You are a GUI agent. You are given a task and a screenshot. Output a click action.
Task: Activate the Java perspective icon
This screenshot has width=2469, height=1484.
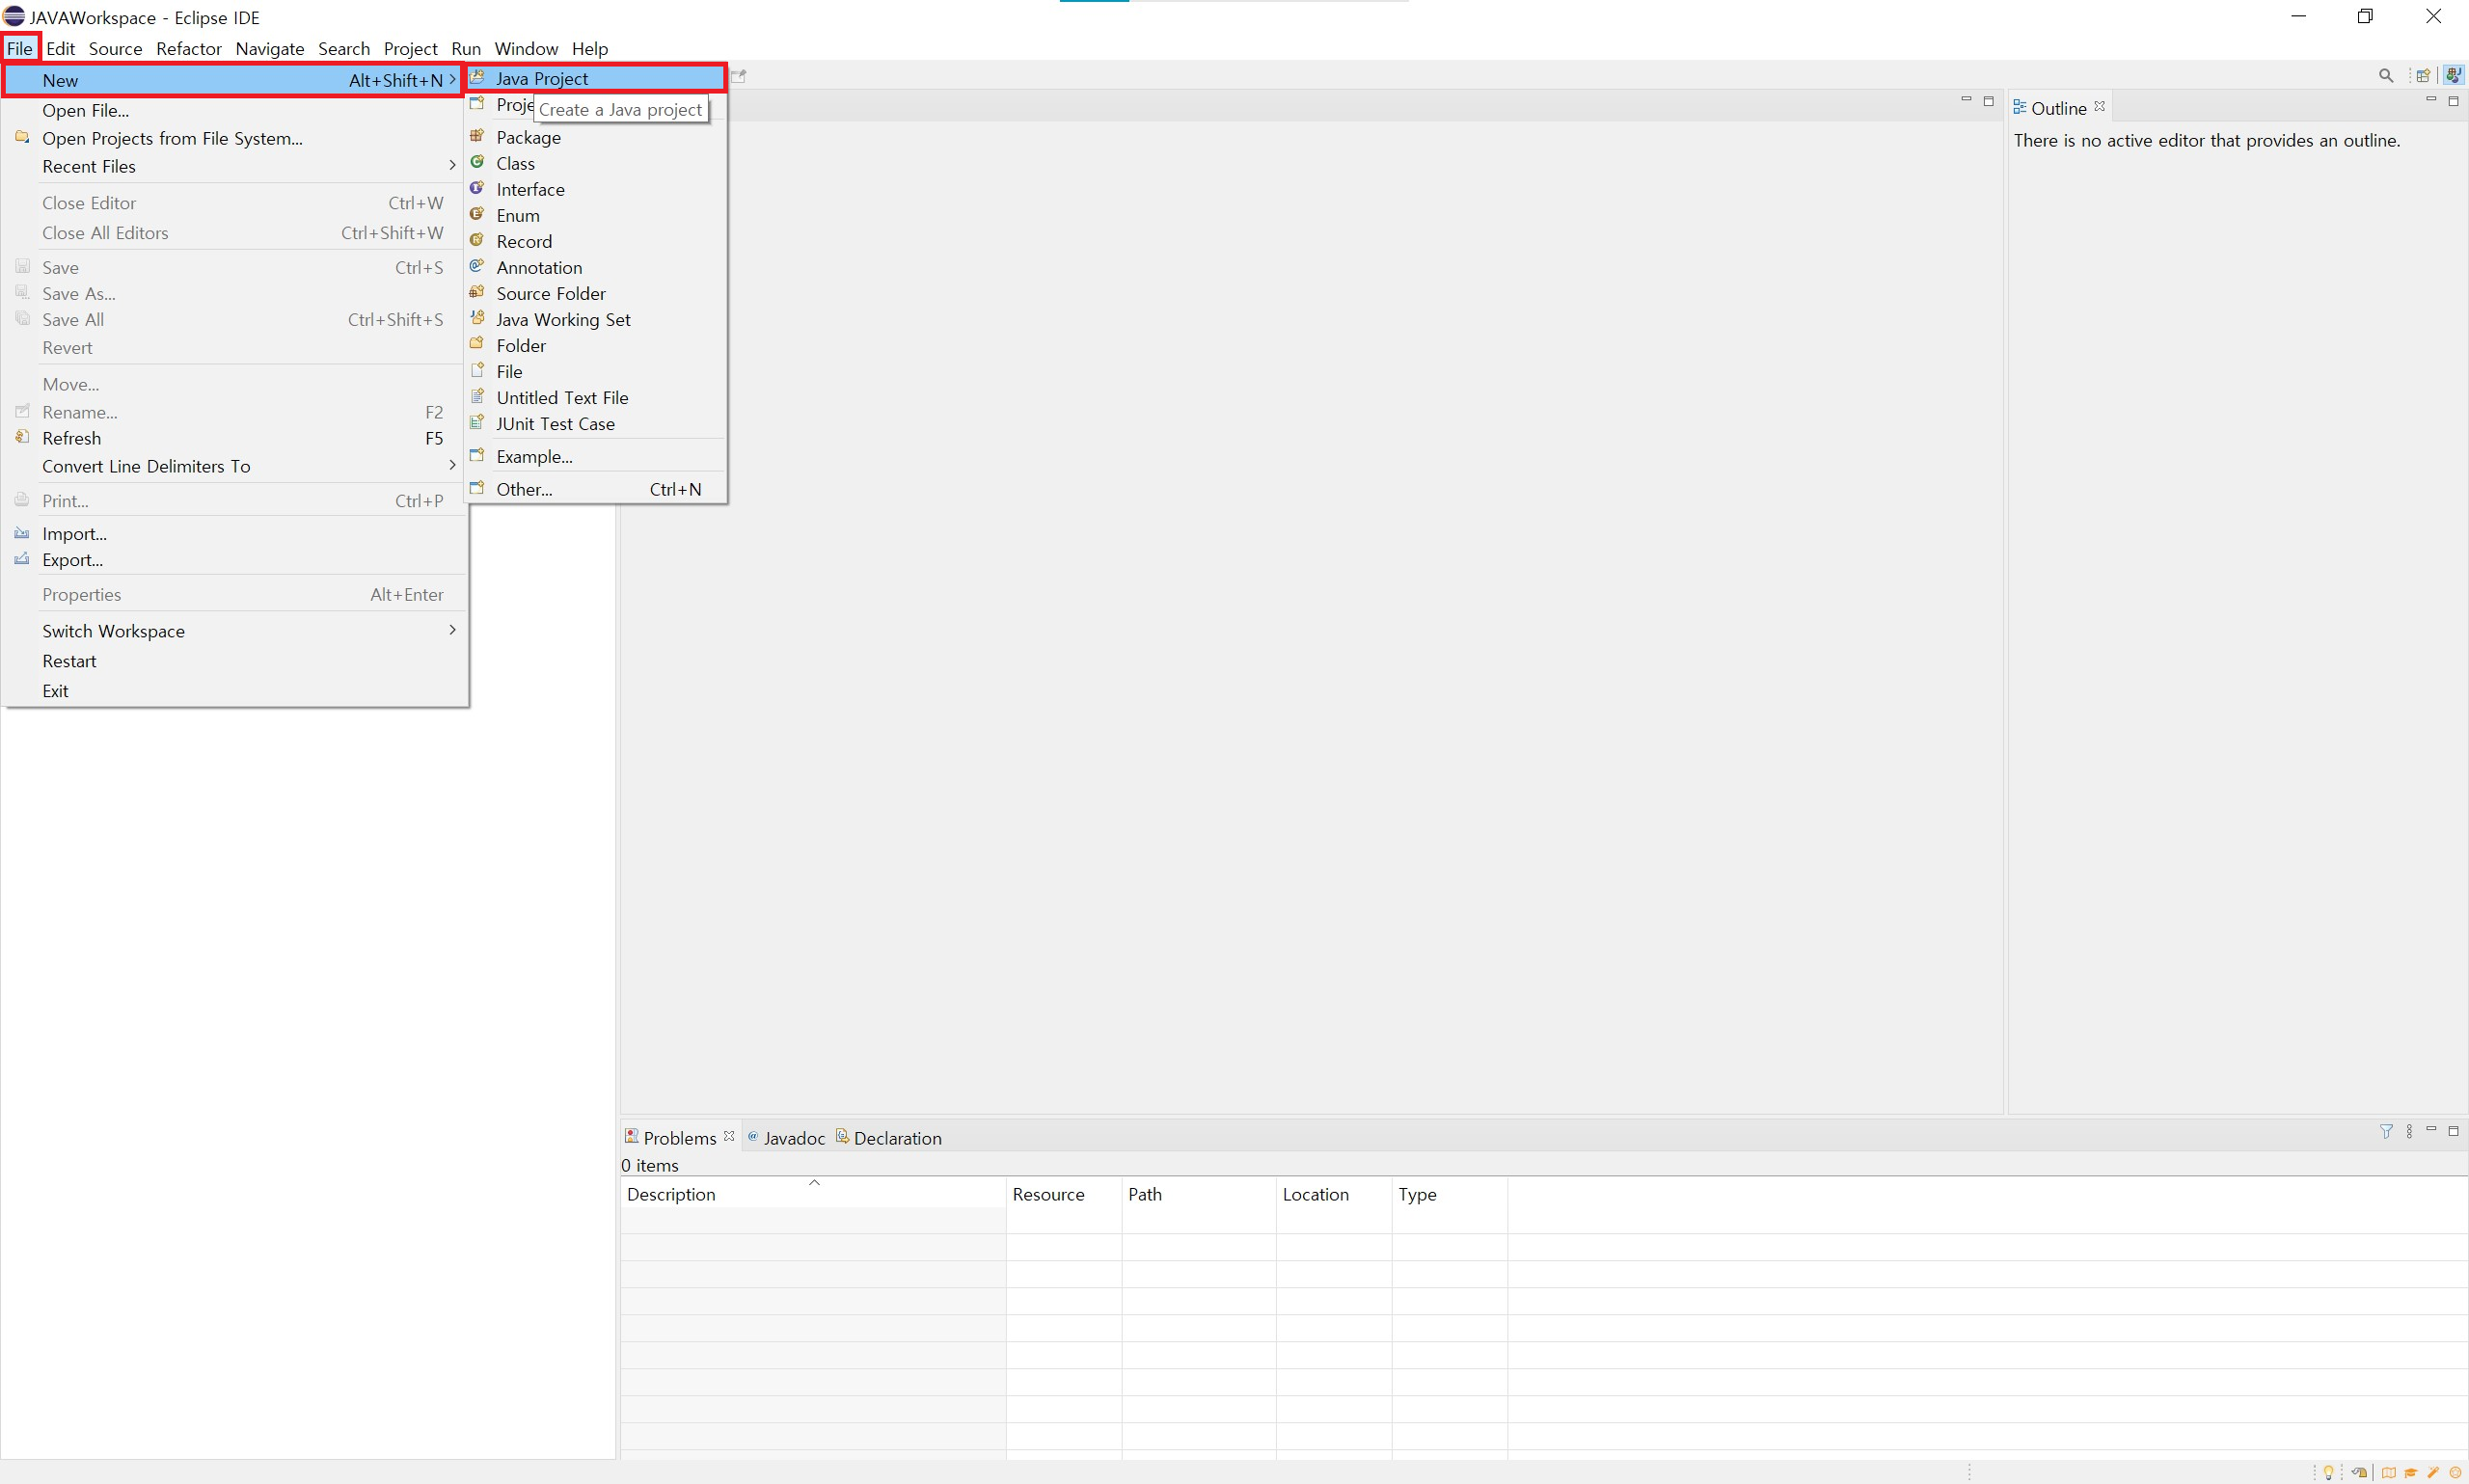point(2453,76)
